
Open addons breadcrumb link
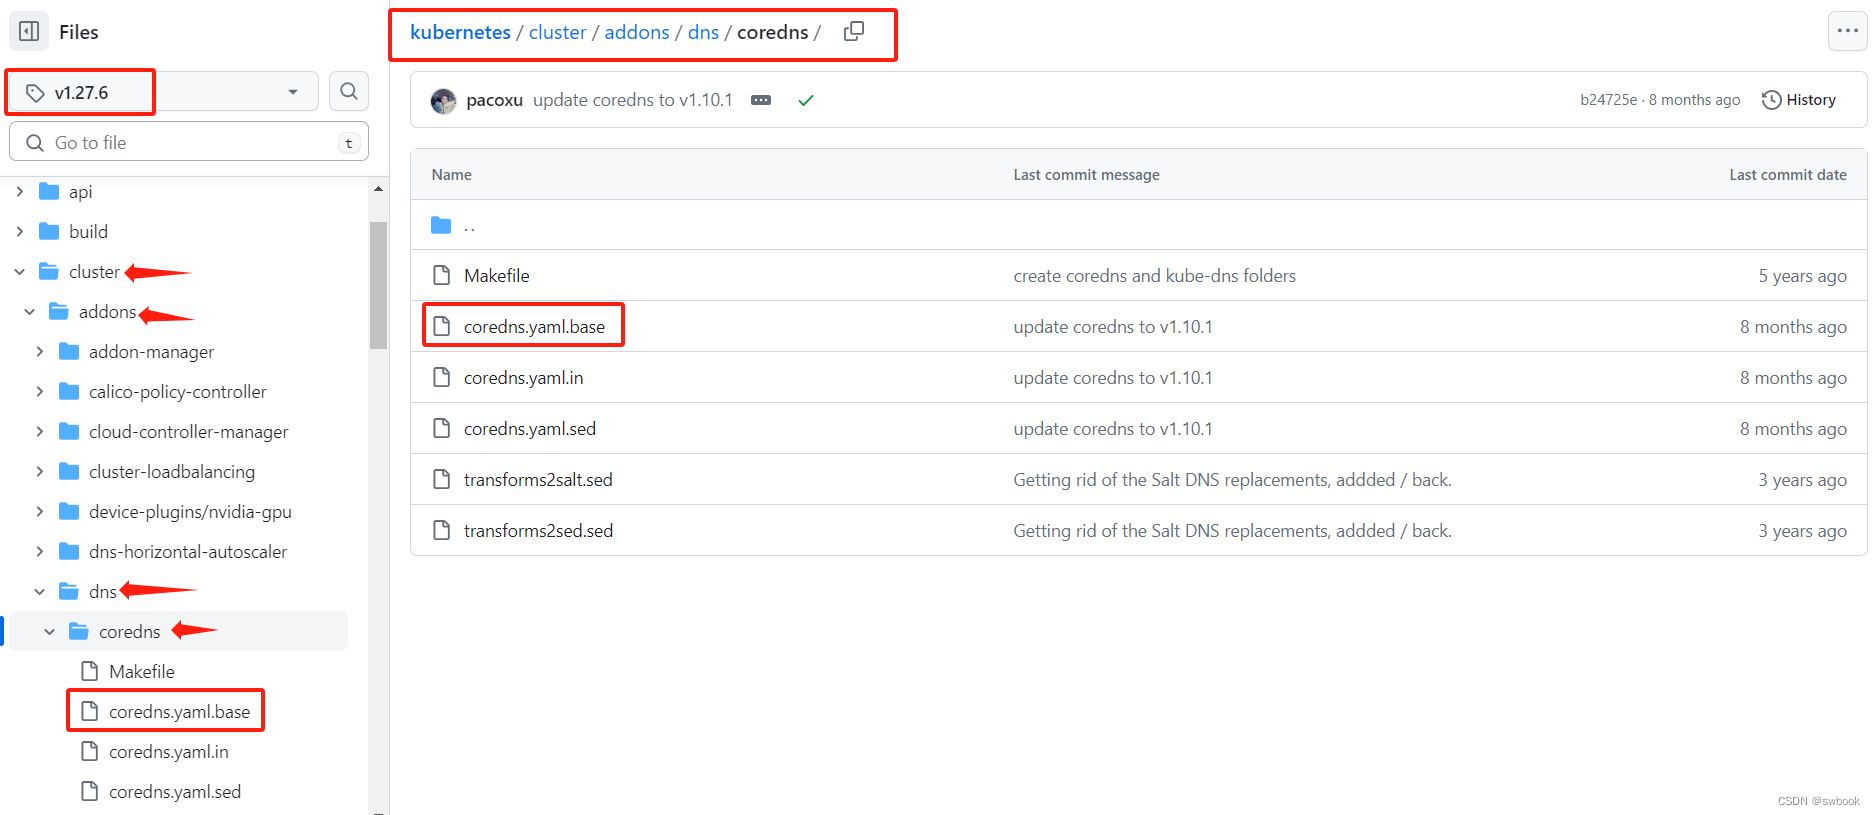click(637, 32)
